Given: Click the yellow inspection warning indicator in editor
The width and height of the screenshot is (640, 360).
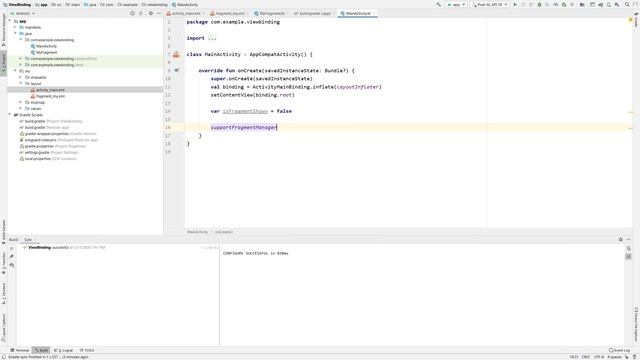Looking at the screenshot, I should pyautogui.click(x=631, y=20).
